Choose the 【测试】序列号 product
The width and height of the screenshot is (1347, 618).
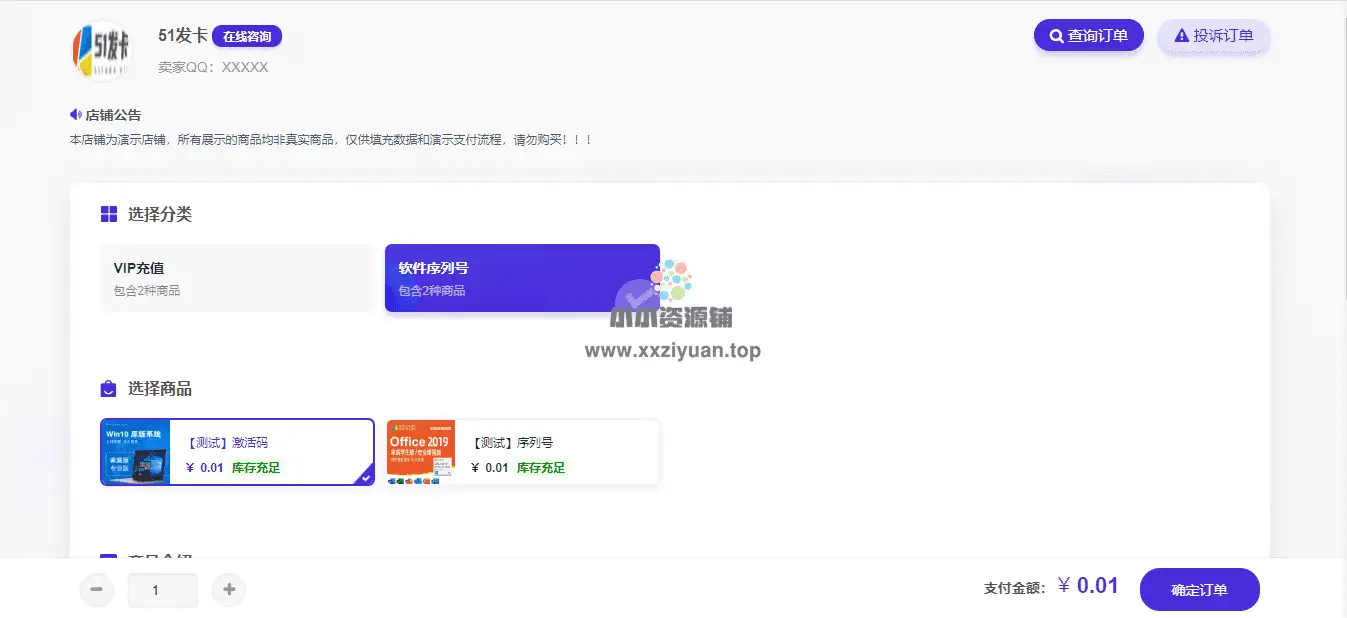point(555,452)
